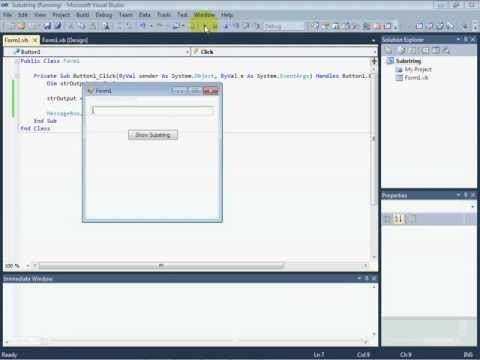Close the running Form1 window
This screenshot has height=360, width=480.
[x=210, y=91]
